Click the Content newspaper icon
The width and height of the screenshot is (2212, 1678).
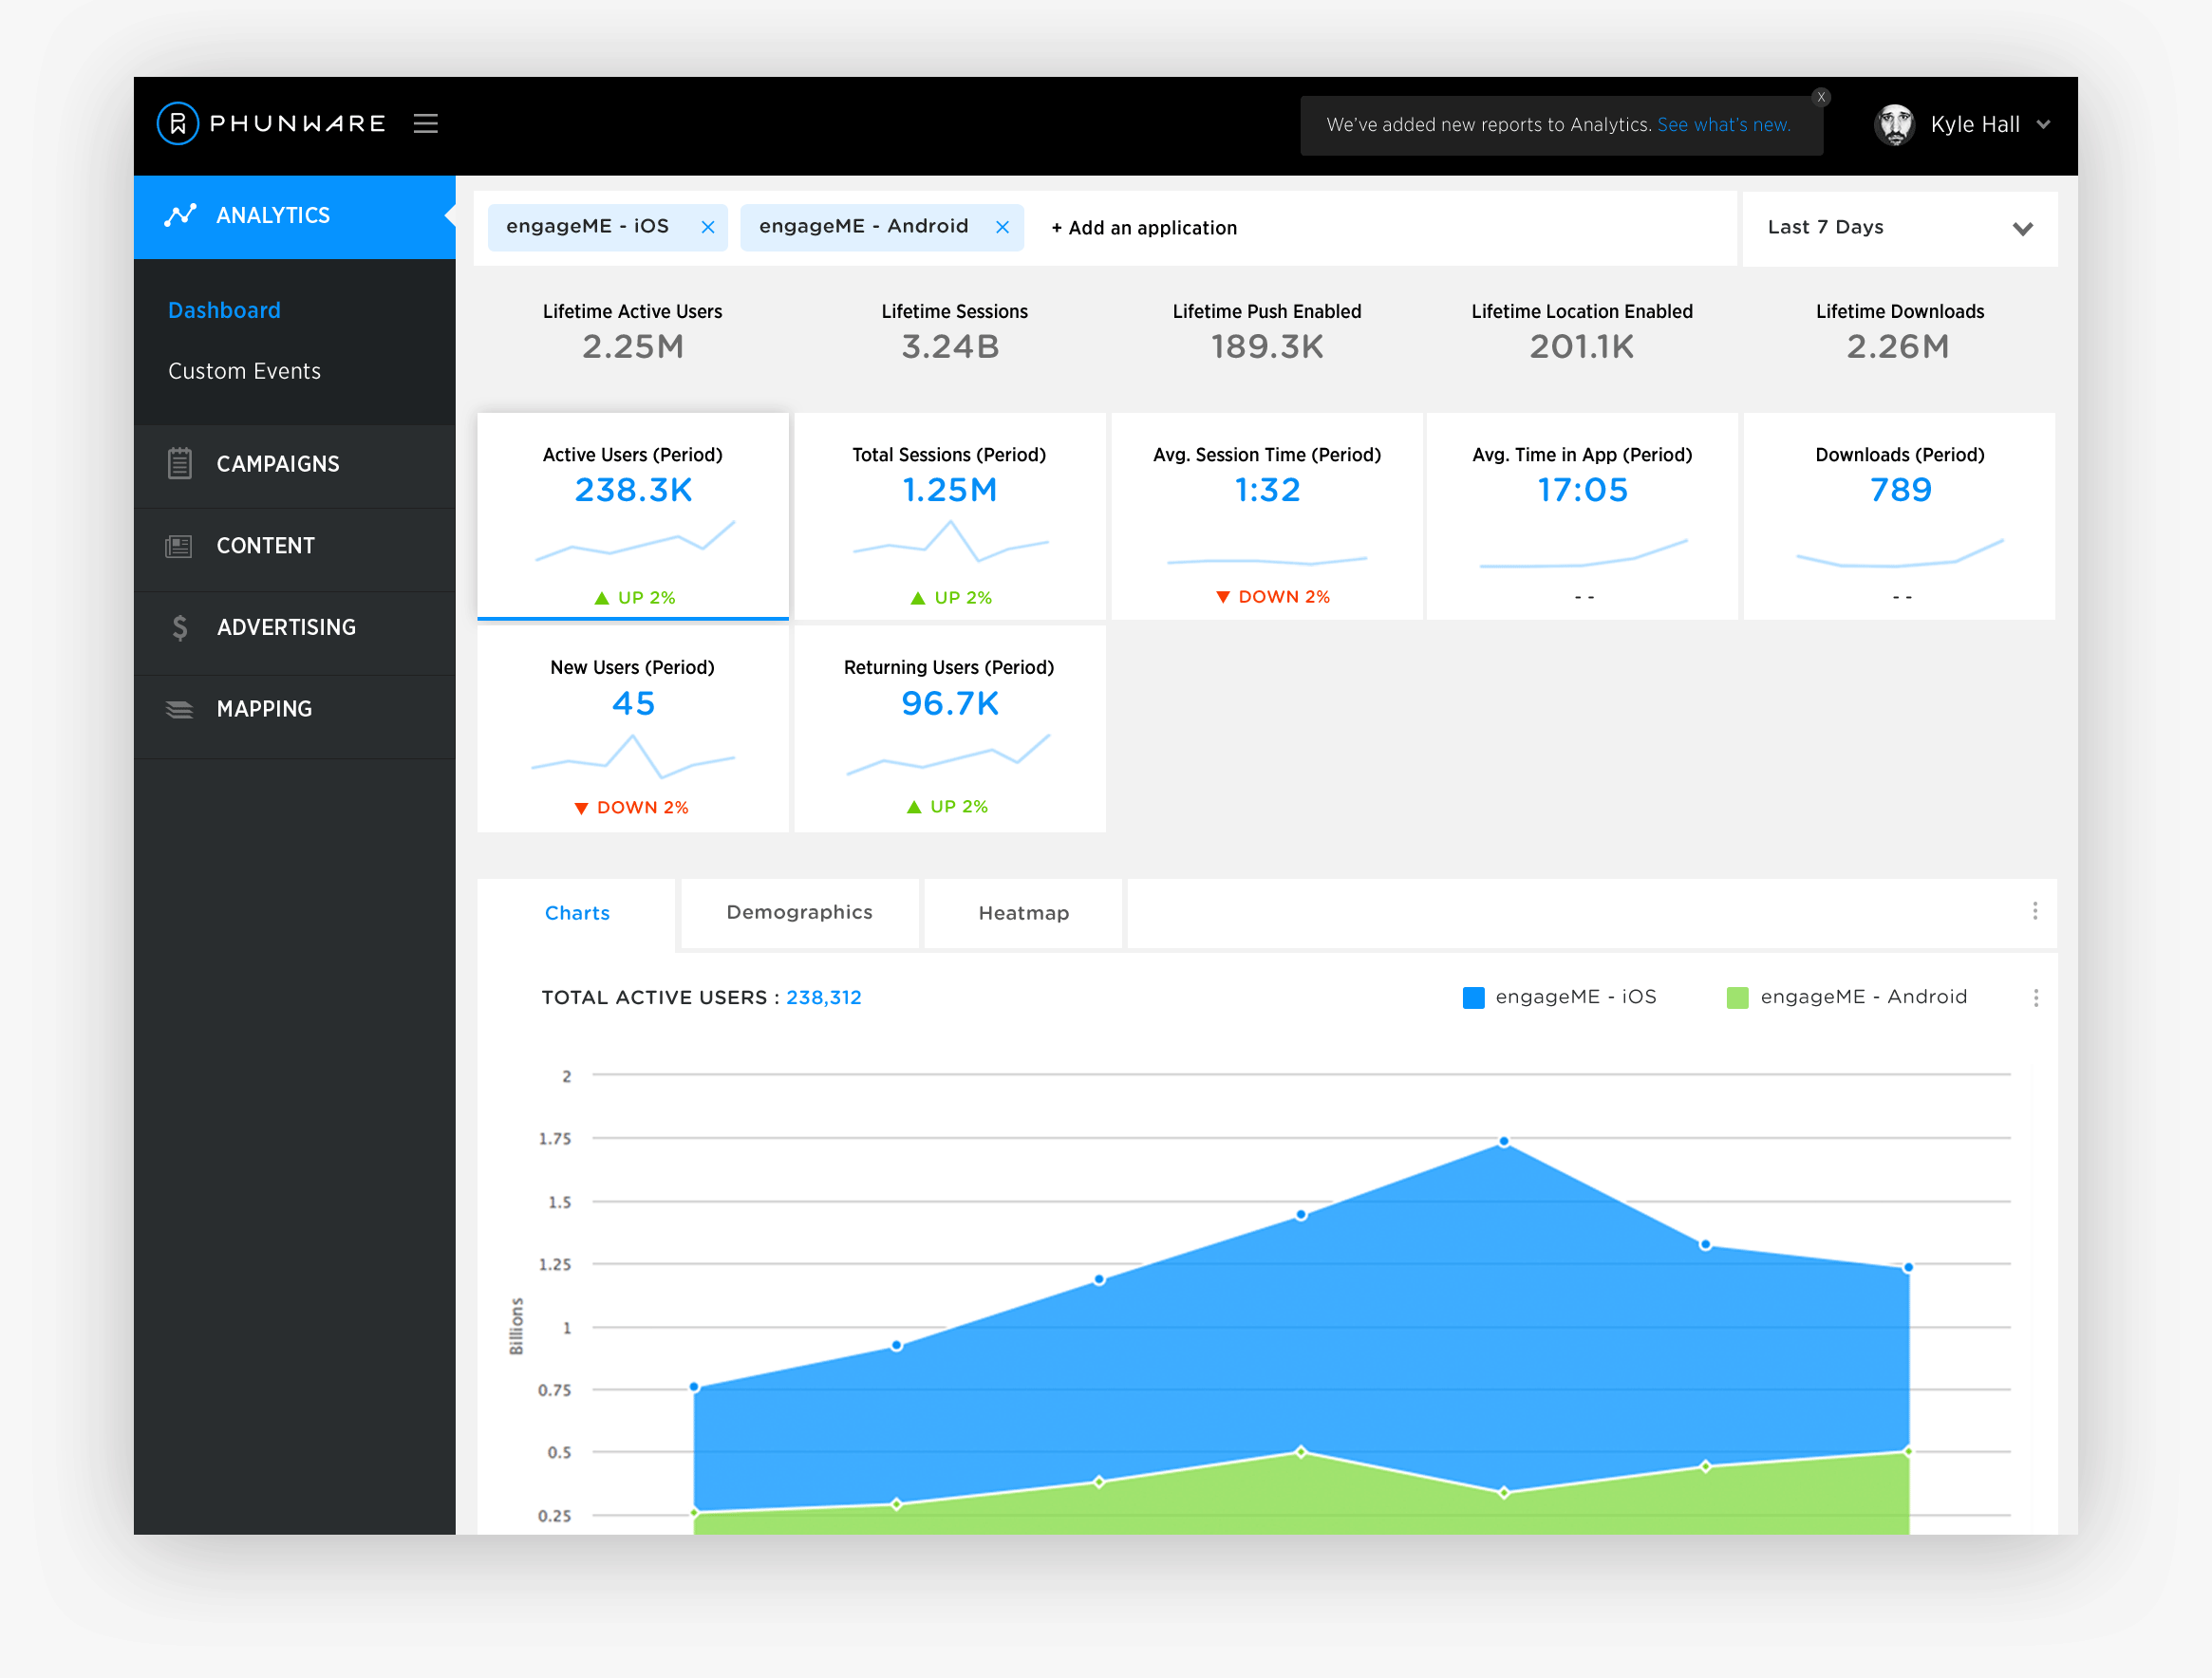click(x=179, y=546)
